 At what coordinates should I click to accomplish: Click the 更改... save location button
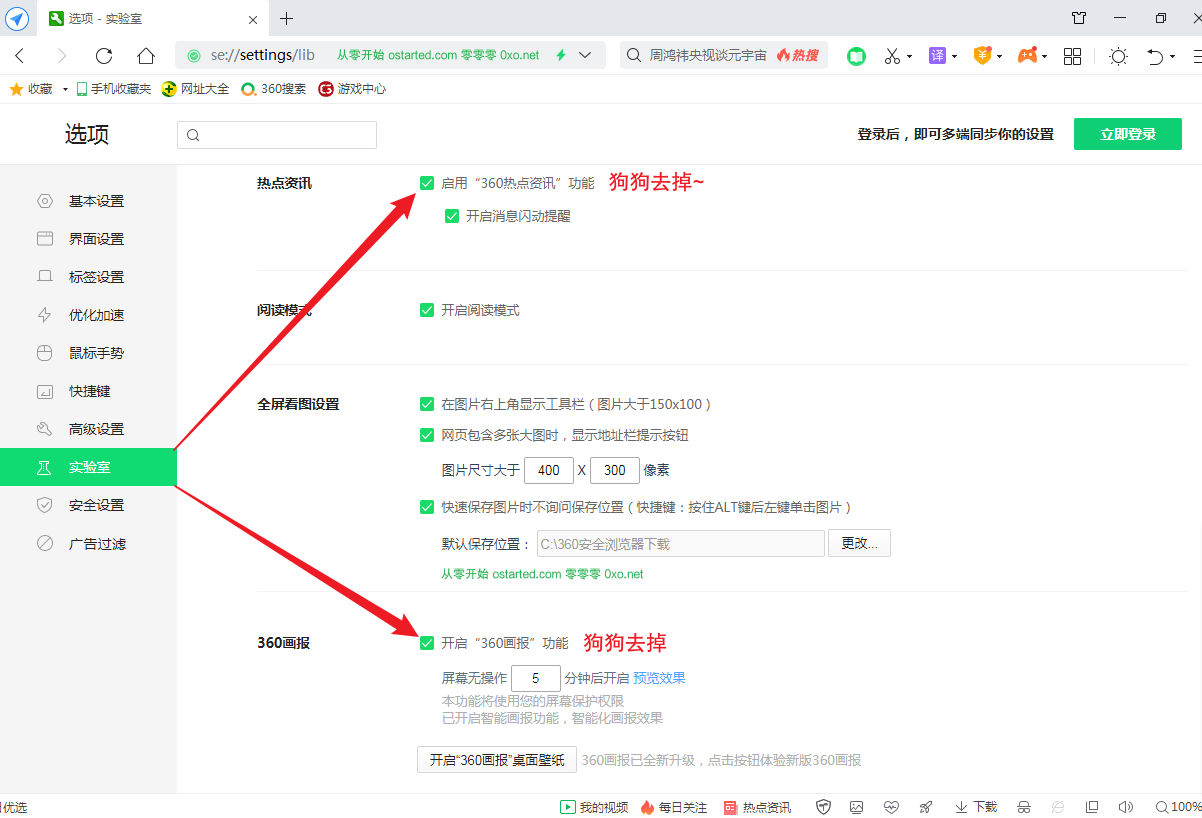coord(859,543)
